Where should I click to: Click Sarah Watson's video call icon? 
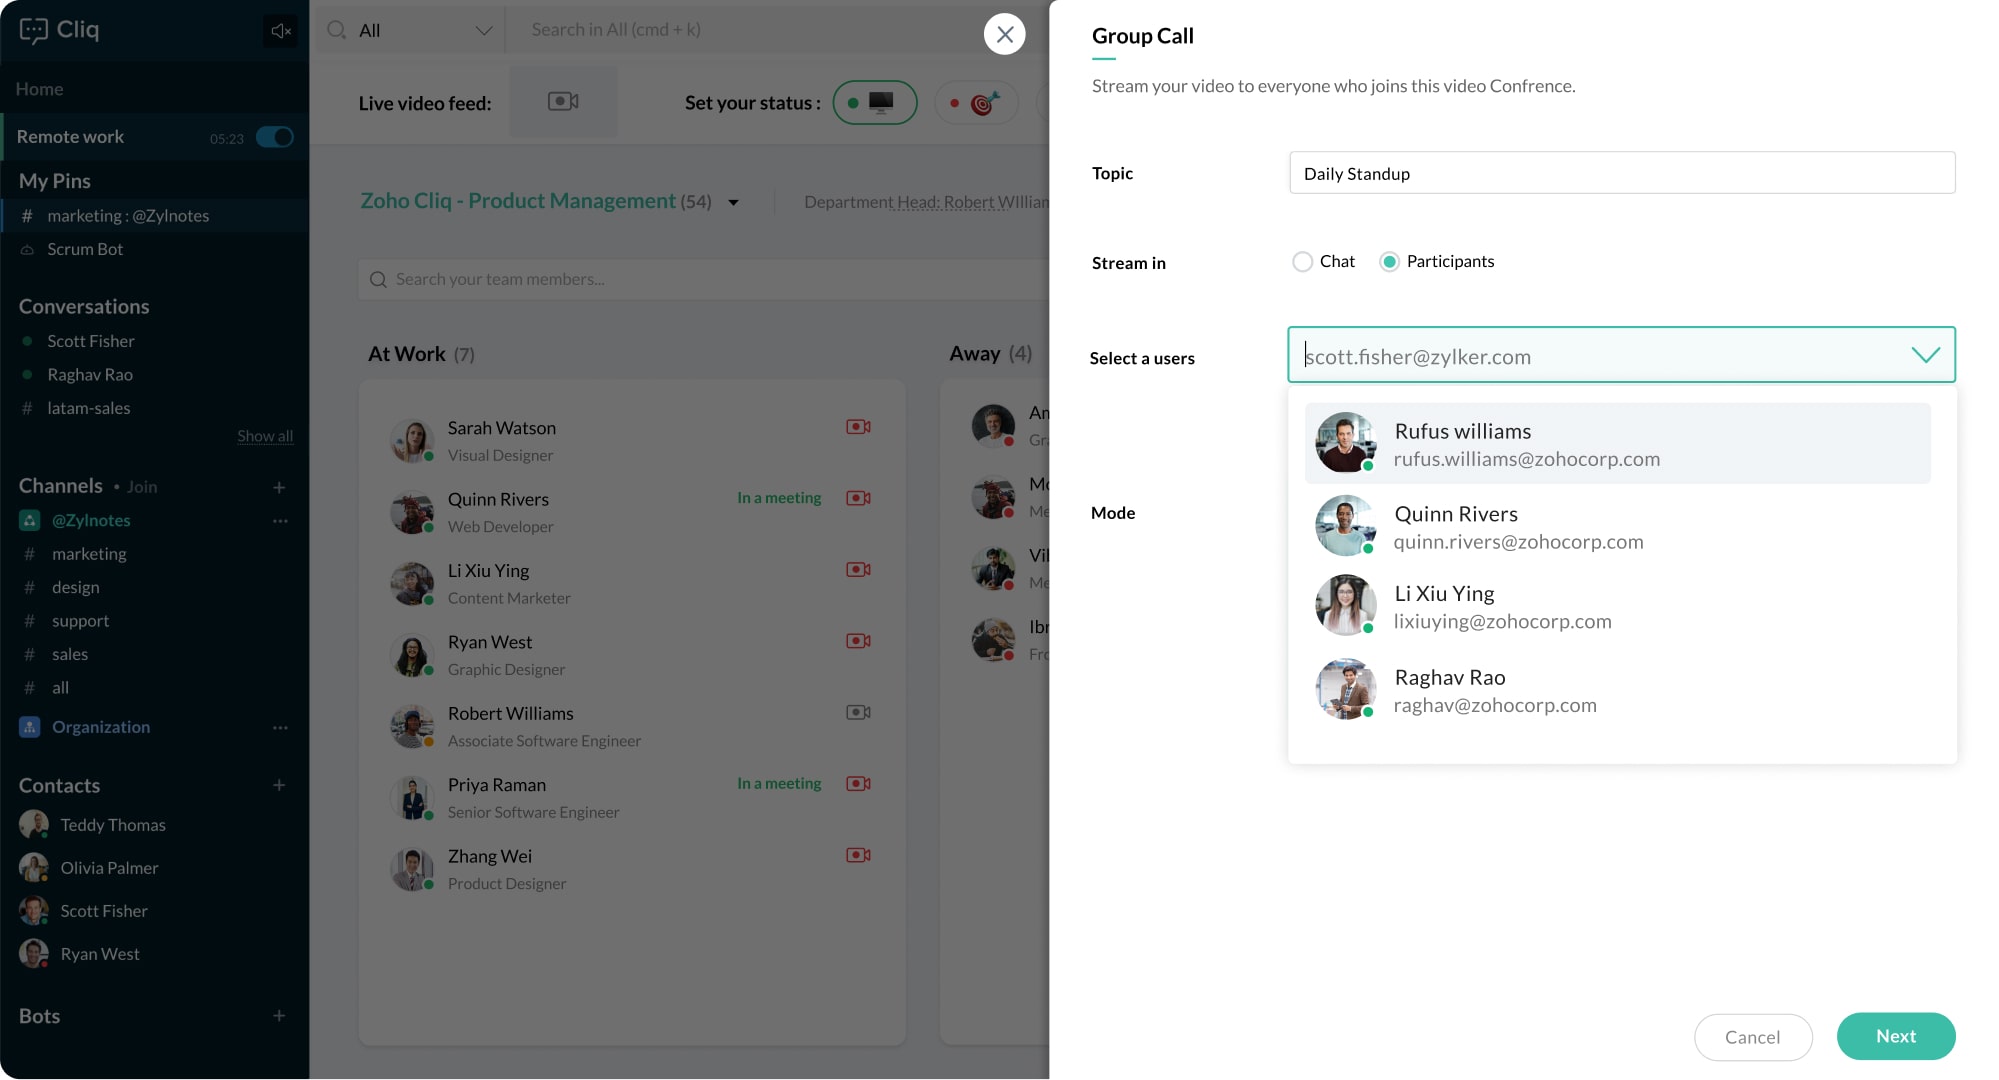[x=858, y=427]
